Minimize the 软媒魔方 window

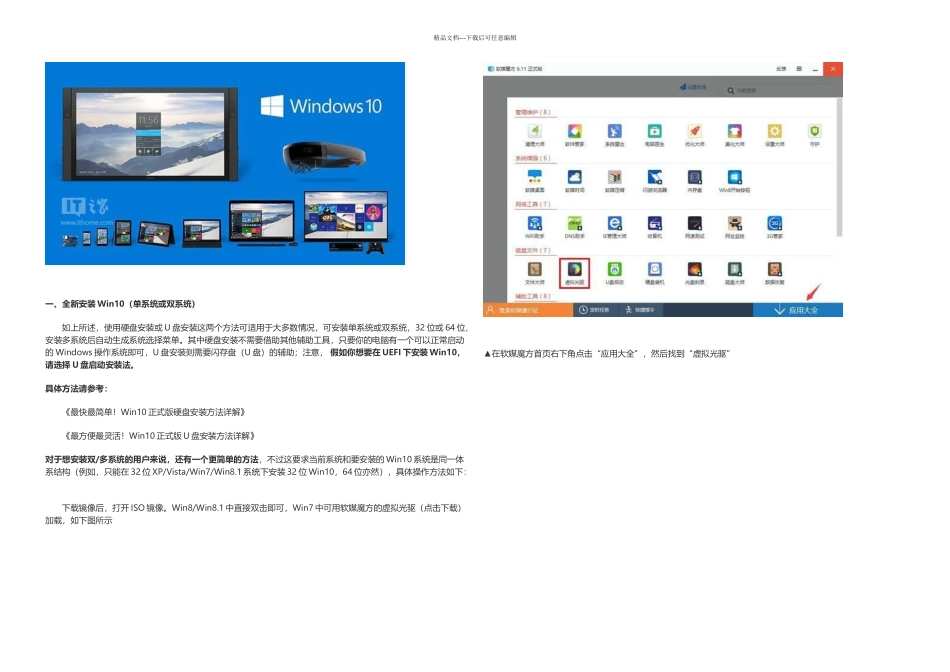tap(815, 69)
